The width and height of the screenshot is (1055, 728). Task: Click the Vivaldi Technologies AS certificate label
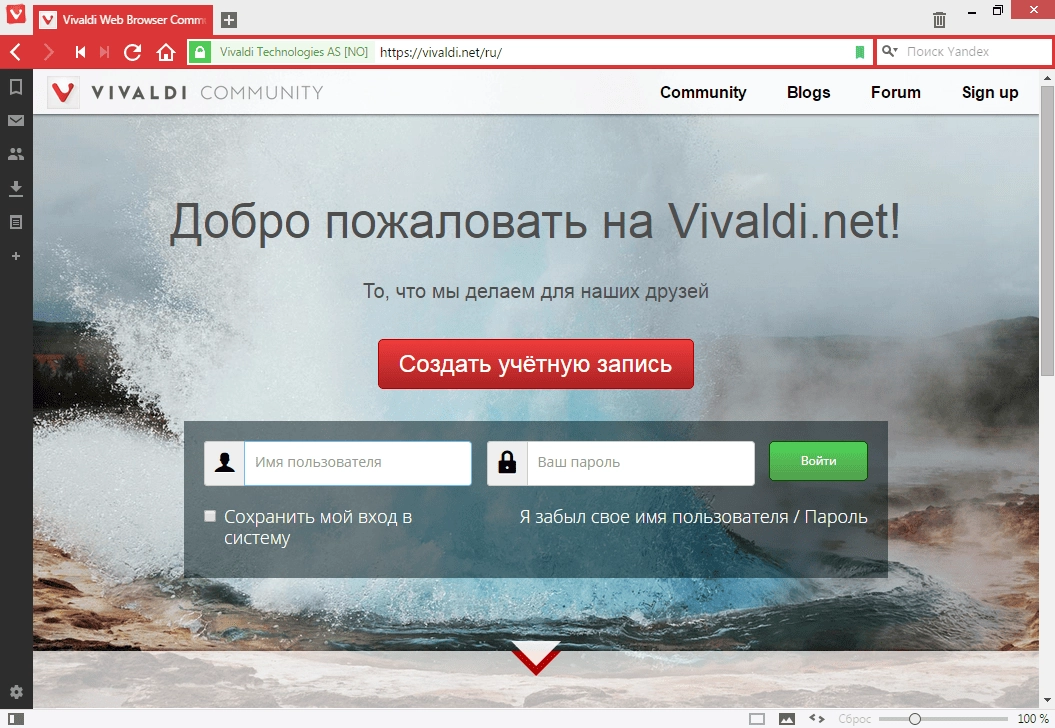[x=293, y=52]
